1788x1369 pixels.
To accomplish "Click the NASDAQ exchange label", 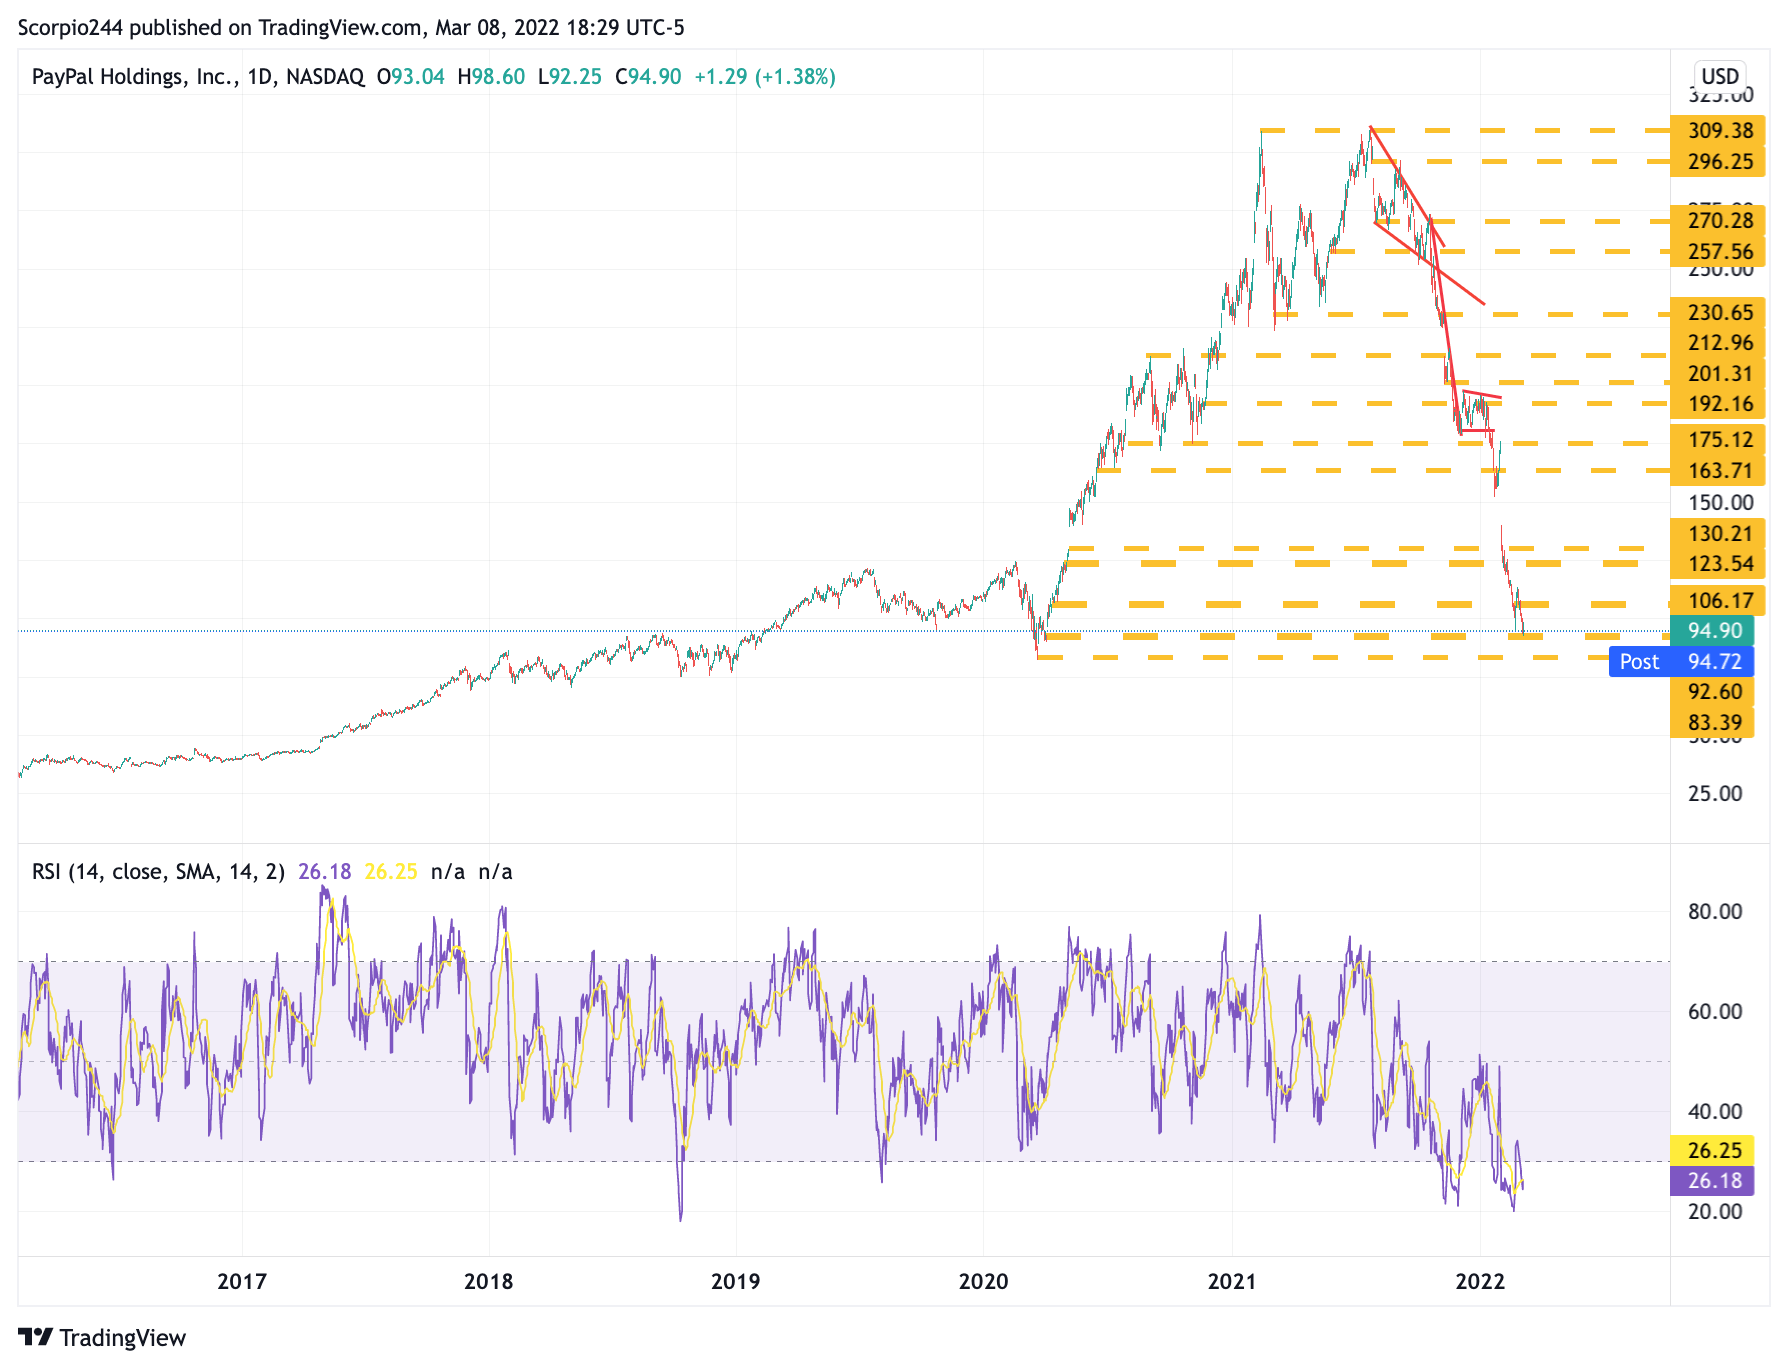I will coord(325,77).
